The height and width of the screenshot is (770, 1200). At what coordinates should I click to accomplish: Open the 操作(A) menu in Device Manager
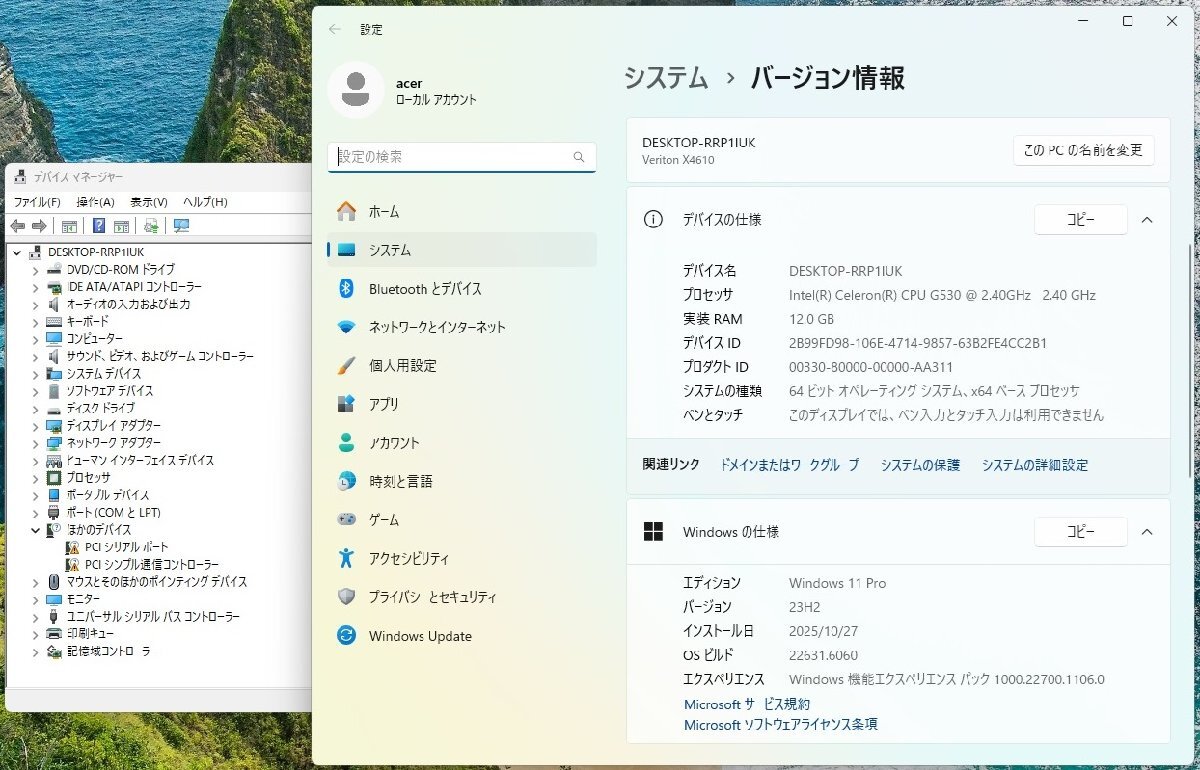click(95, 202)
